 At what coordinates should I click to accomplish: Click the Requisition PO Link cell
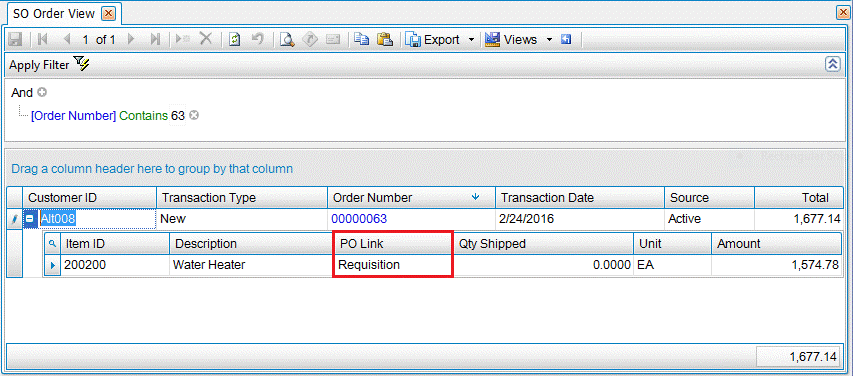[393, 265]
